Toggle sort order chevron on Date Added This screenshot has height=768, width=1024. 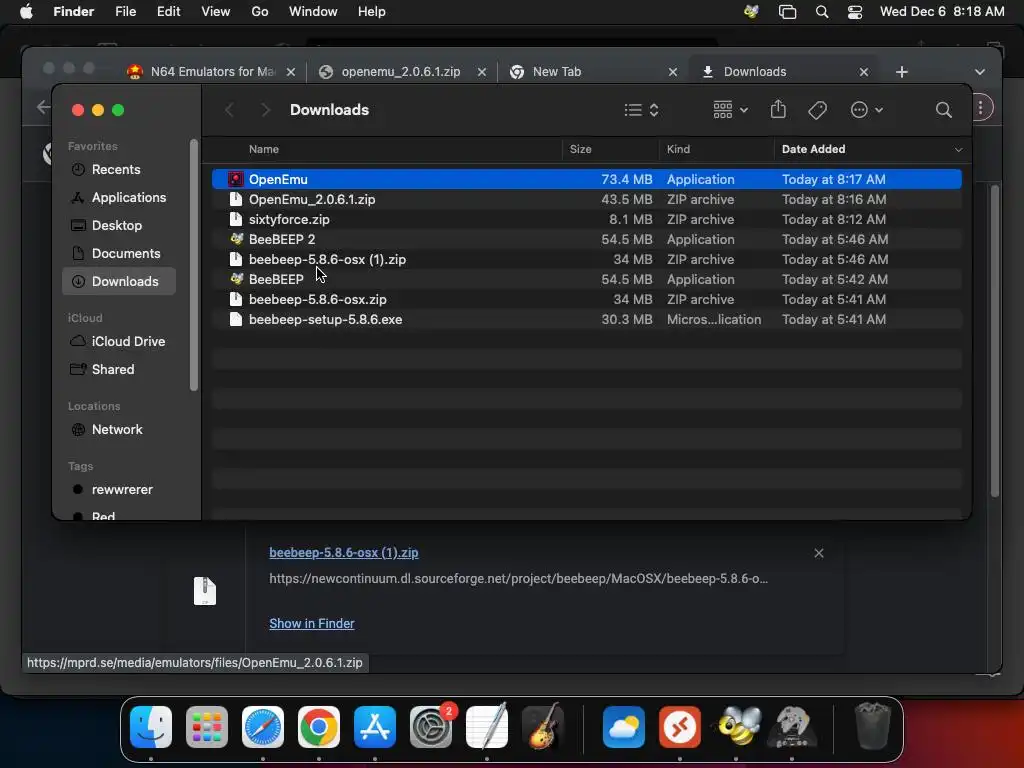click(958, 150)
